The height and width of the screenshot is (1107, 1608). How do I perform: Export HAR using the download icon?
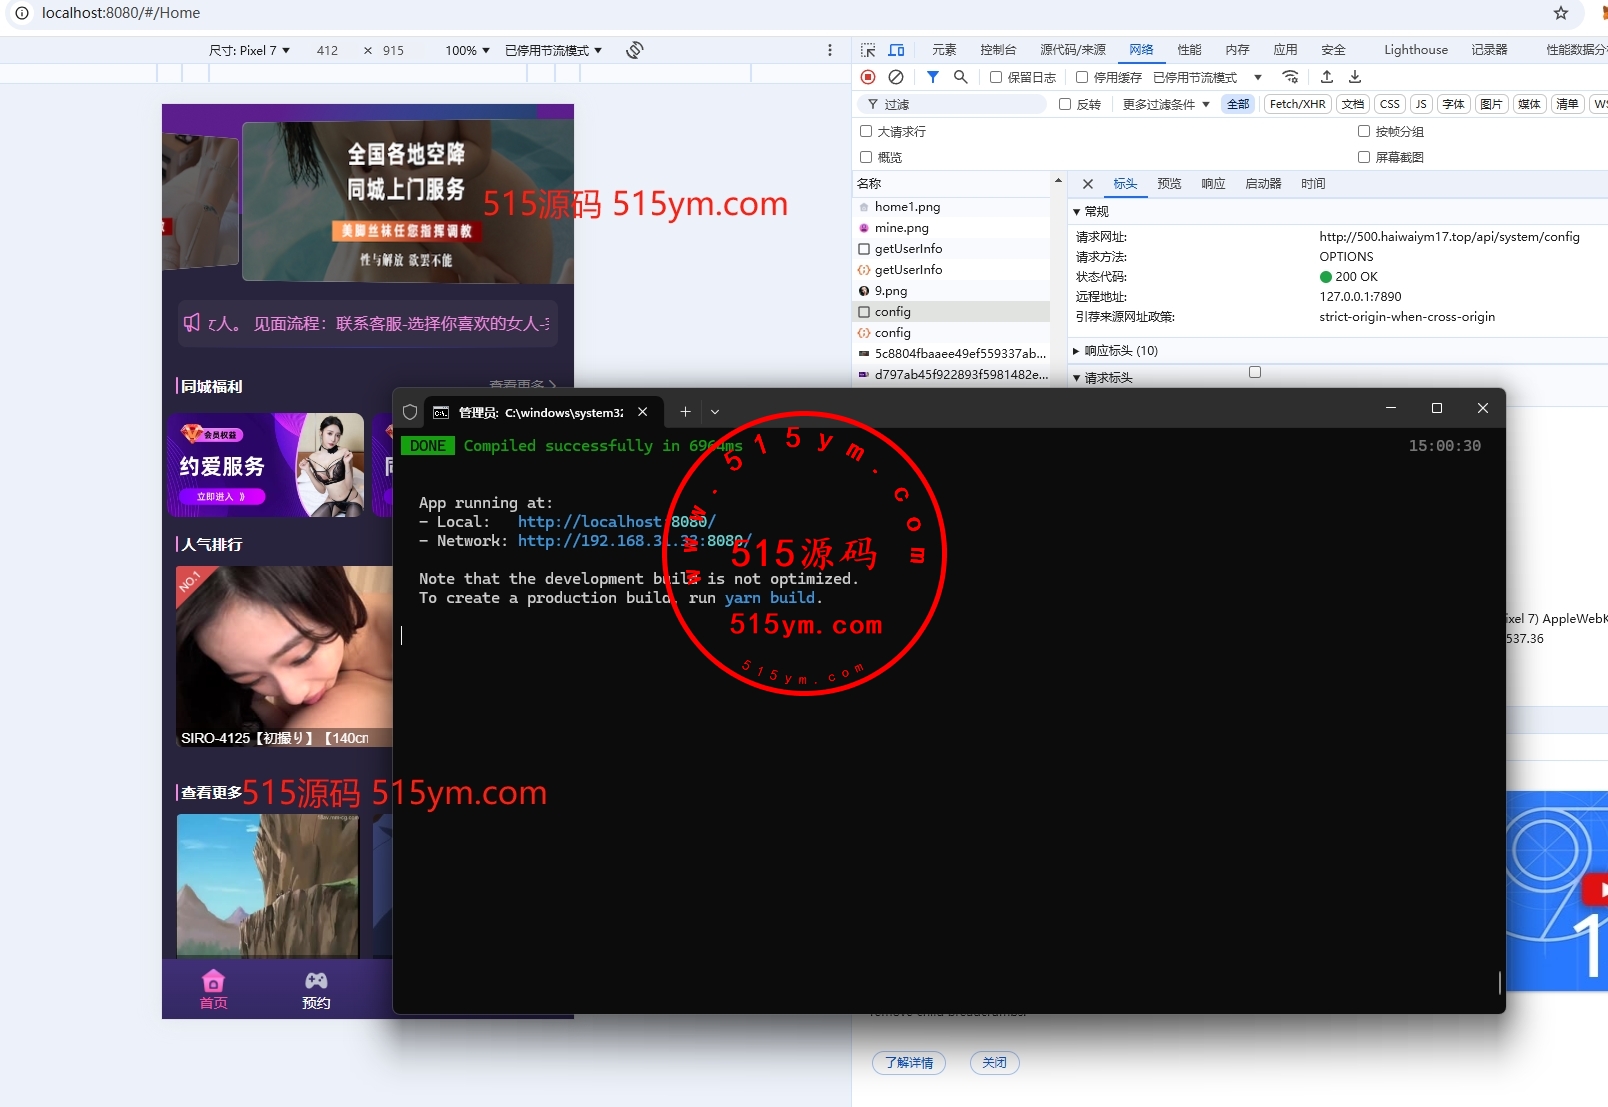[x=1355, y=77]
